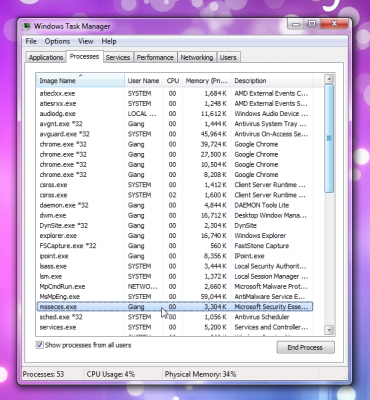Open the View menu

tap(86, 41)
